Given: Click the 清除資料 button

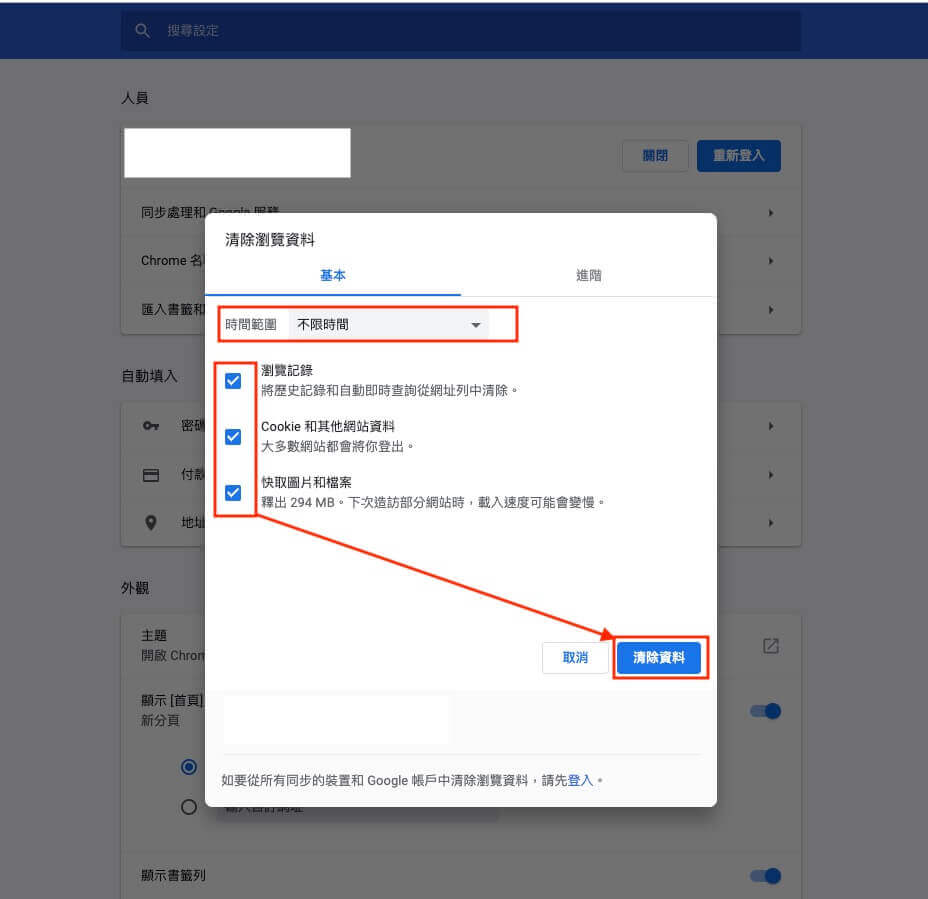Looking at the screenshot, I should coord(659,657).
